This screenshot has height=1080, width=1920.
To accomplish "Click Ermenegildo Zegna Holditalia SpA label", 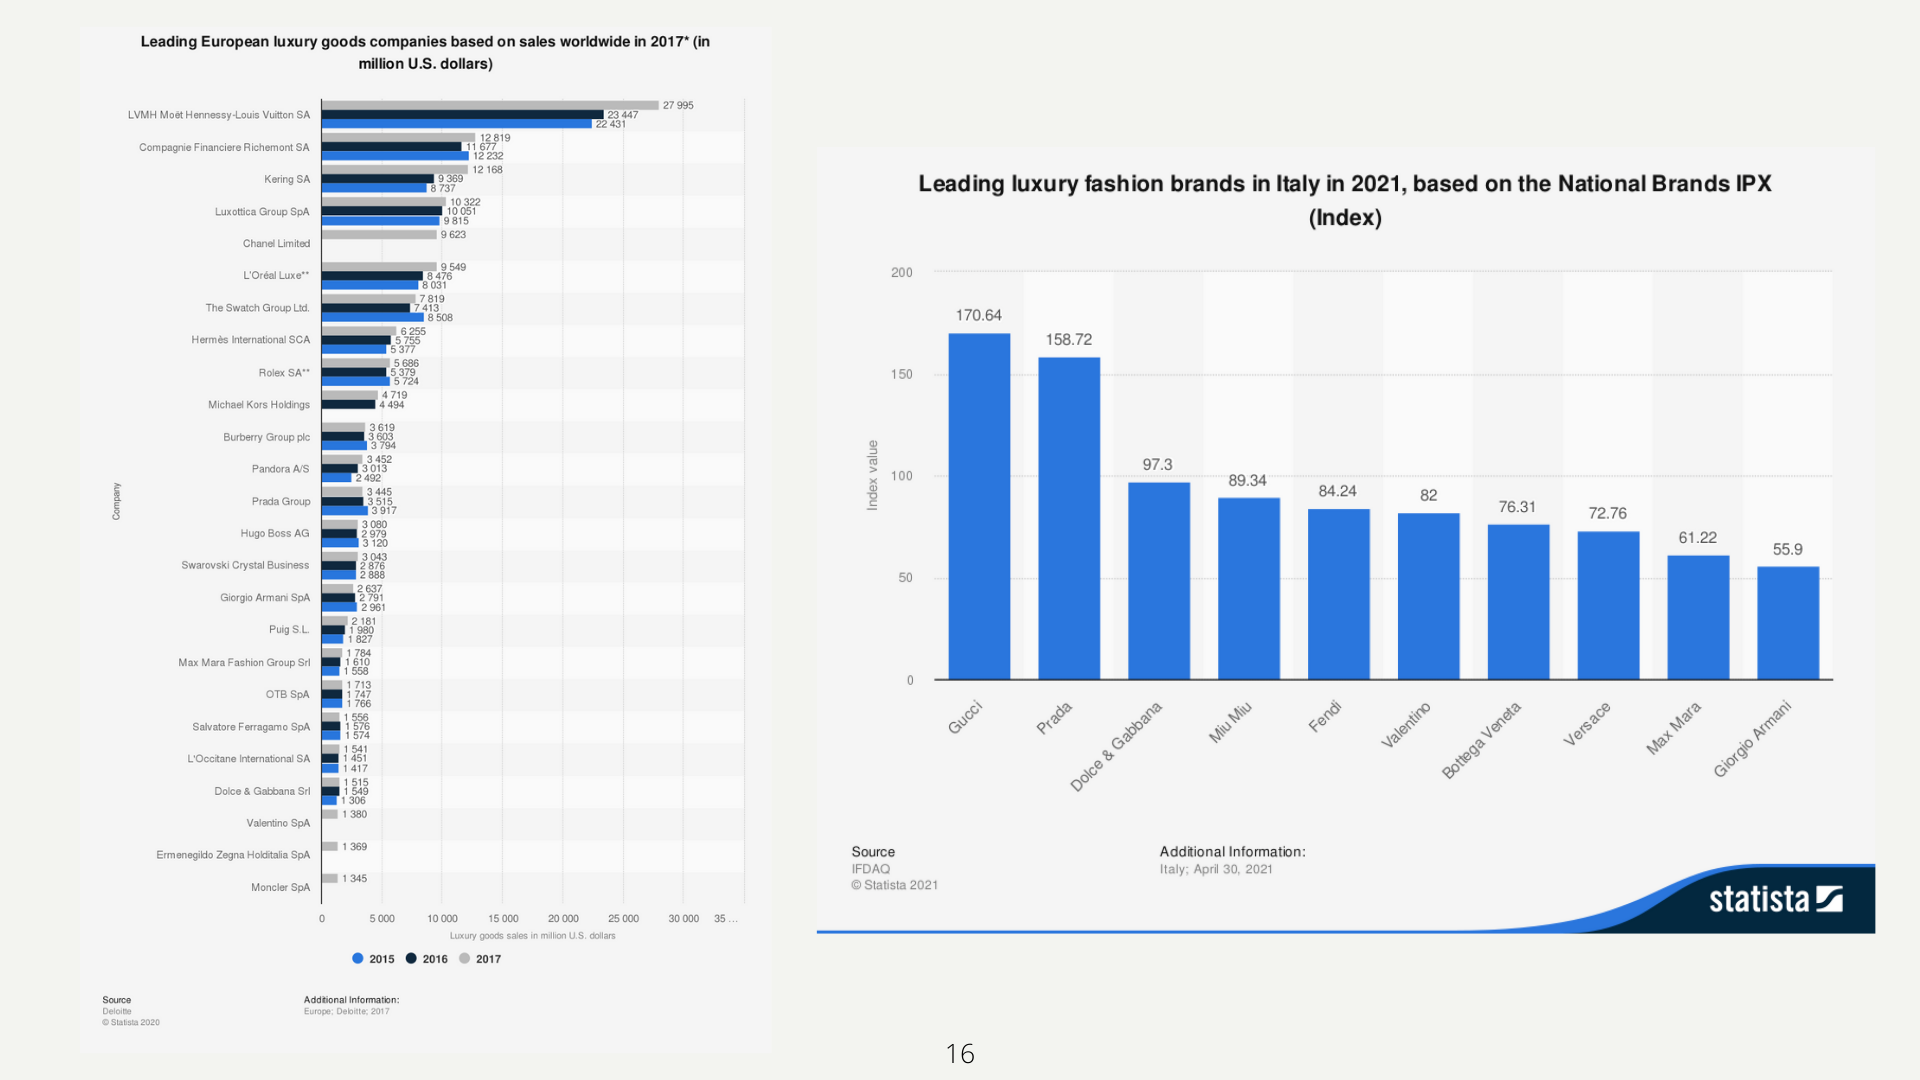I will 233,855.
